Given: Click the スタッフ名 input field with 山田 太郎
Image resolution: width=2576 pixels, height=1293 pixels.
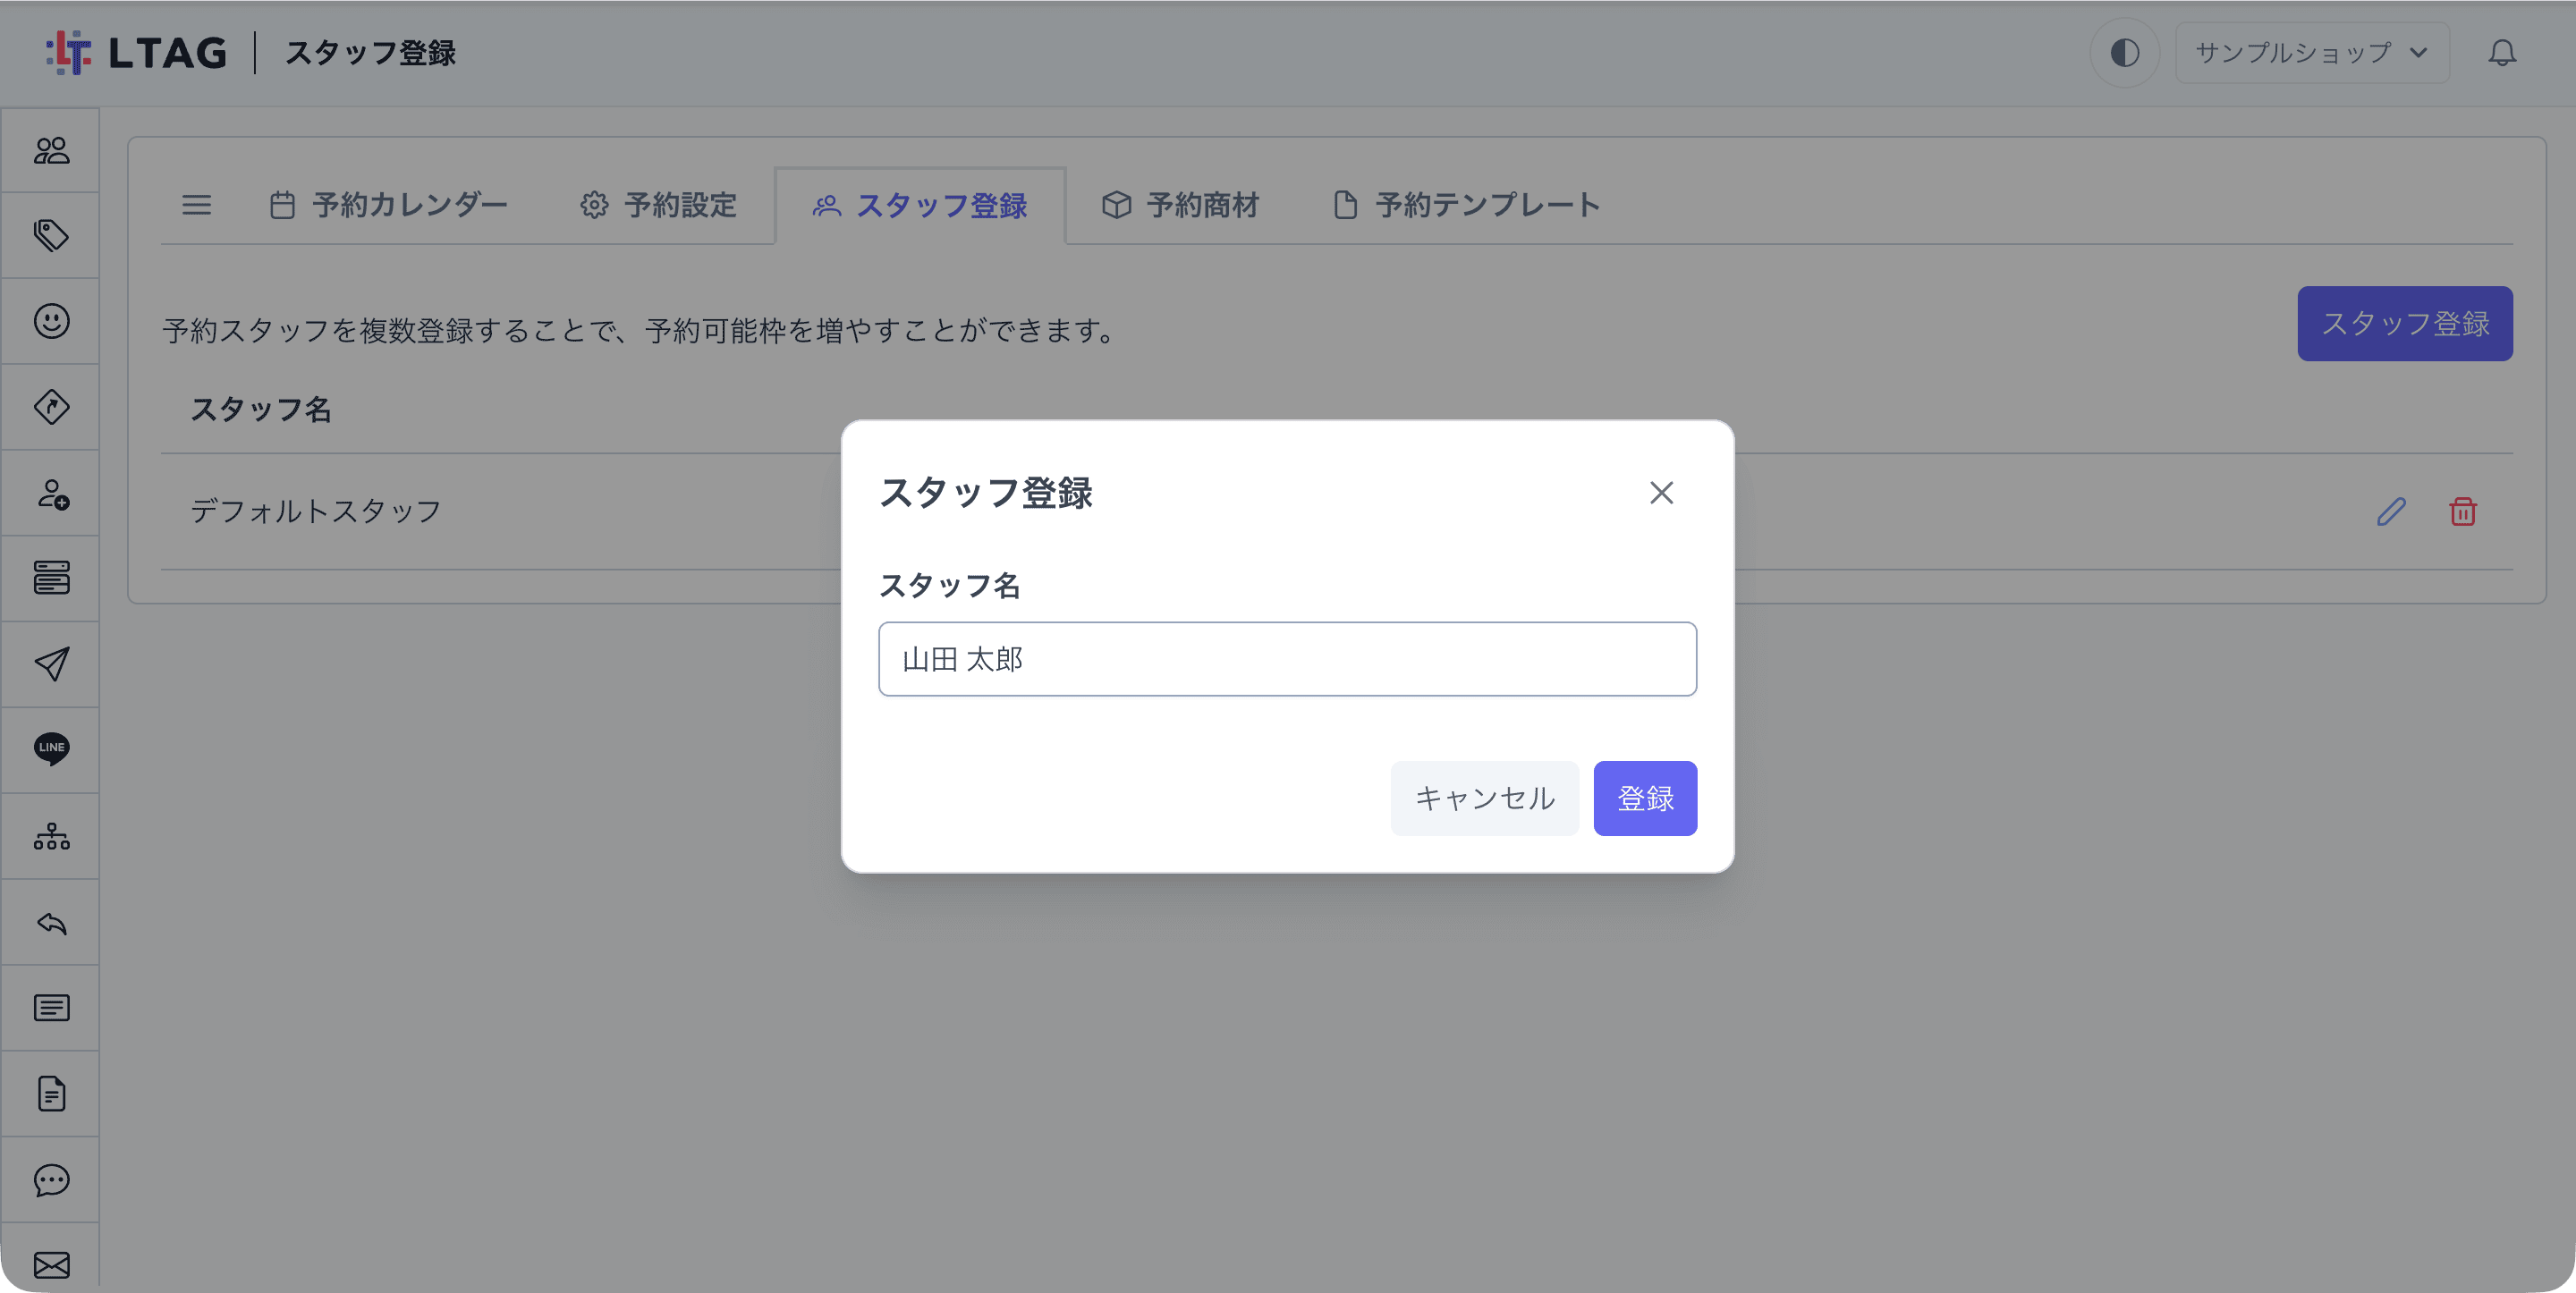Looking at the screenshot, I should [x=1287, y=659].
